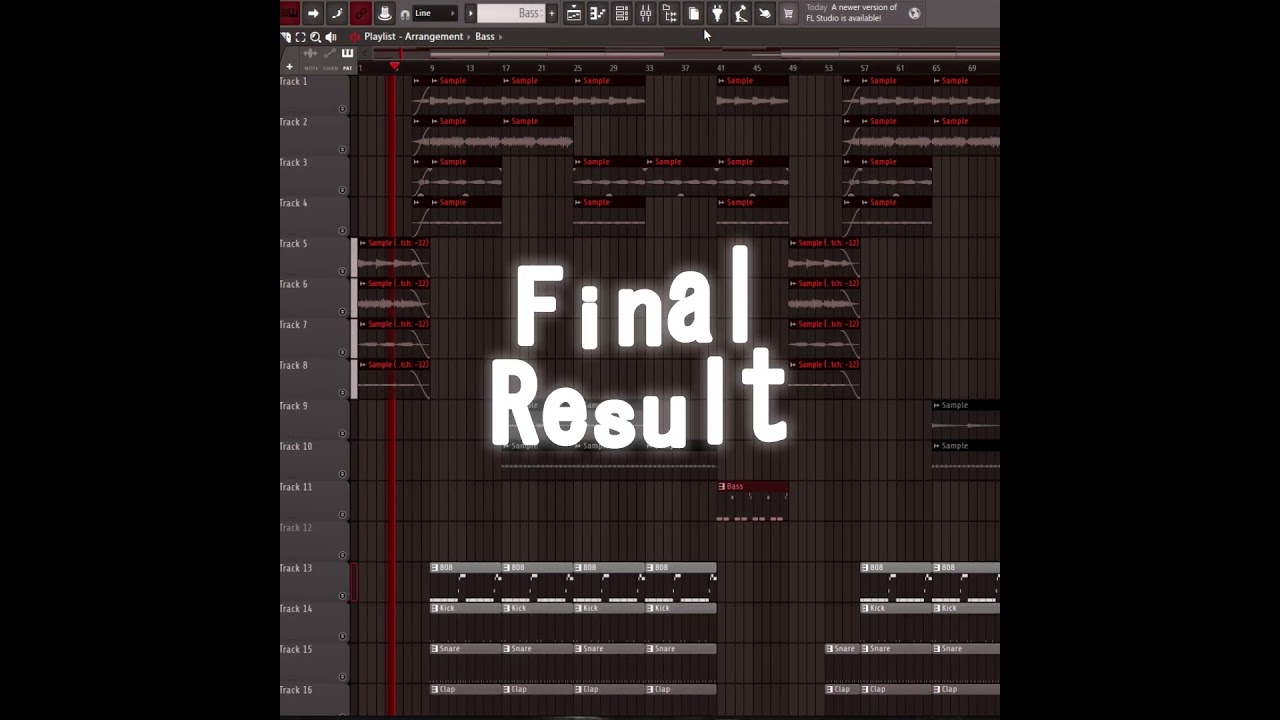Click the tempo tapper icon

point(741,13)
